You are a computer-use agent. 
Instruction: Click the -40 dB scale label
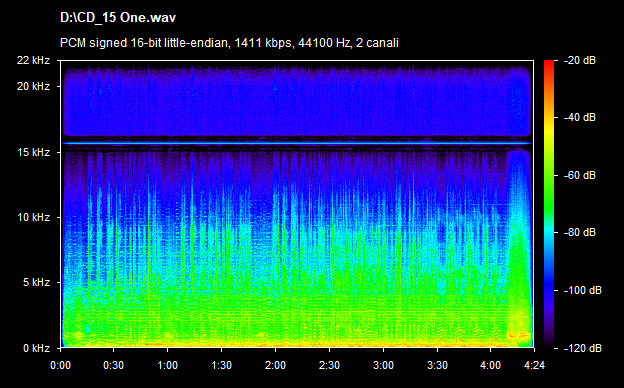point(580,117)
